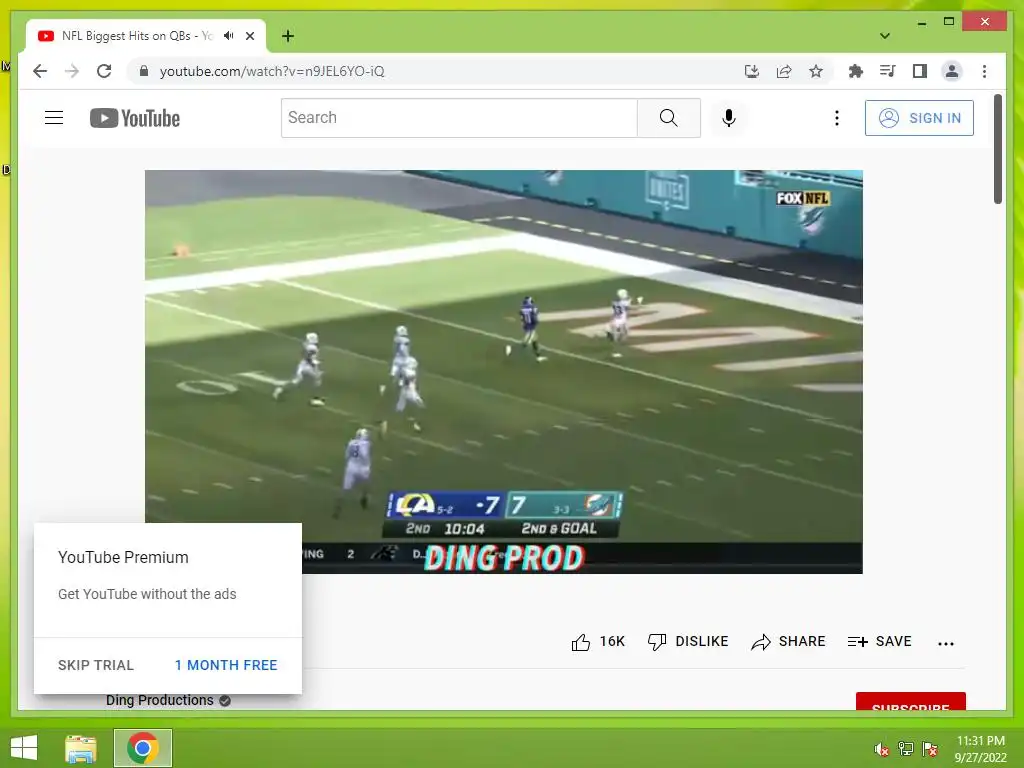The width and height of the screenshot is (1024, 768).
Task: Open Action Center flag icon
Action: [930, 748]
